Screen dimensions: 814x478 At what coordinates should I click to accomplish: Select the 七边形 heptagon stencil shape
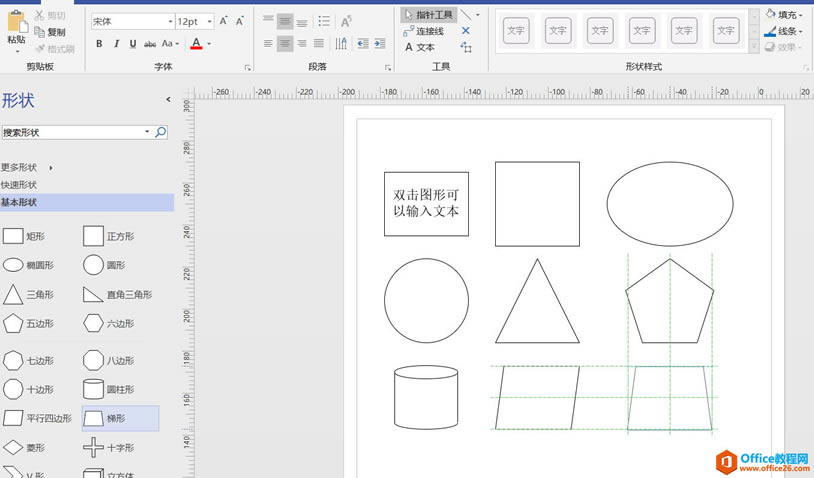coord(28,360)
